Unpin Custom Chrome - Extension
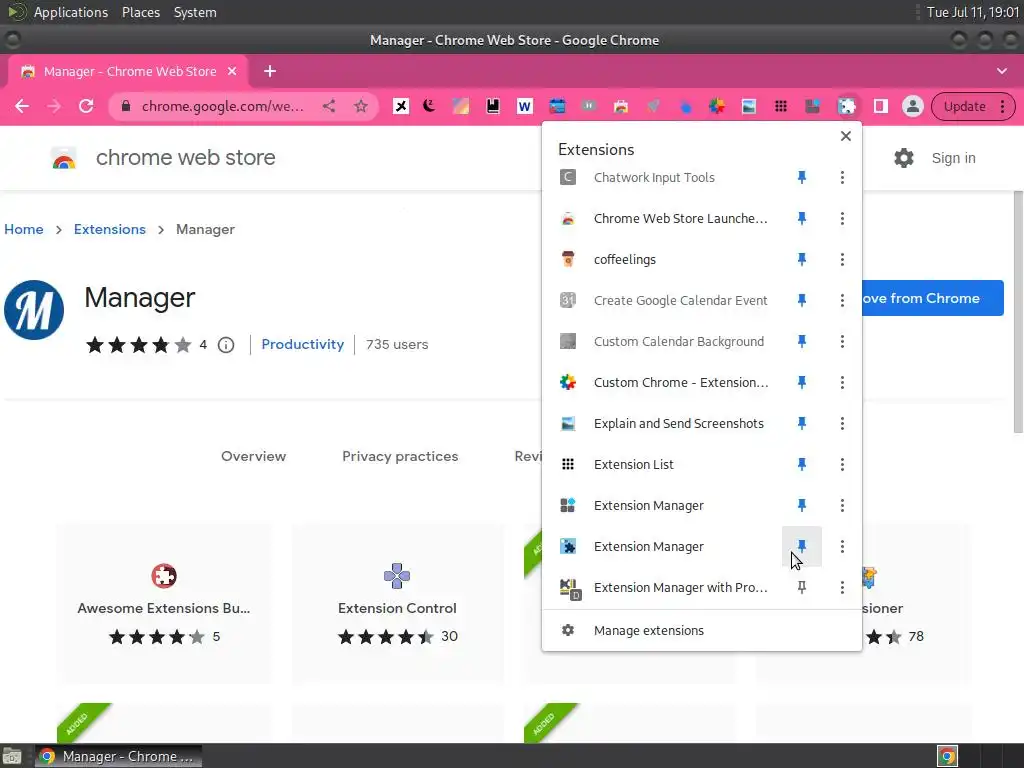Image resolution: width=1024 pixels, height=768 pixels. pyautogui.click(x=801, y=382)
